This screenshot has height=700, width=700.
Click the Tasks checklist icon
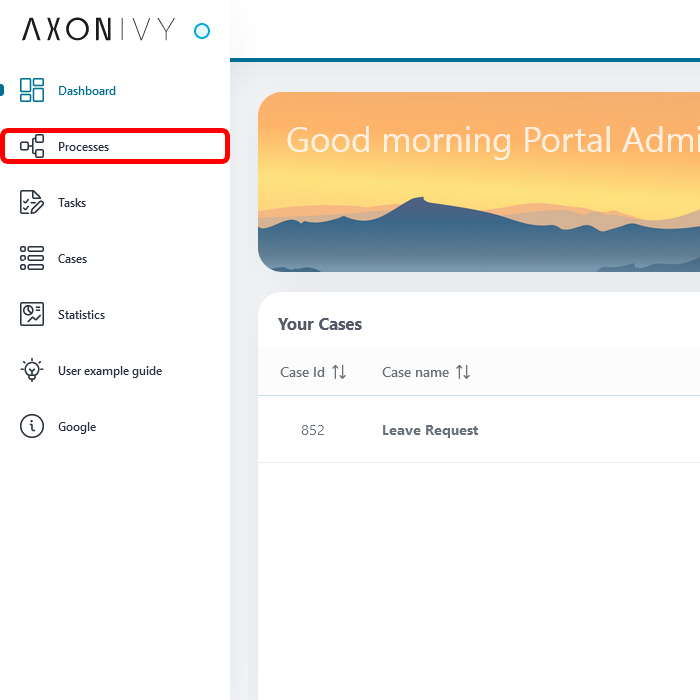coord(32,202)
